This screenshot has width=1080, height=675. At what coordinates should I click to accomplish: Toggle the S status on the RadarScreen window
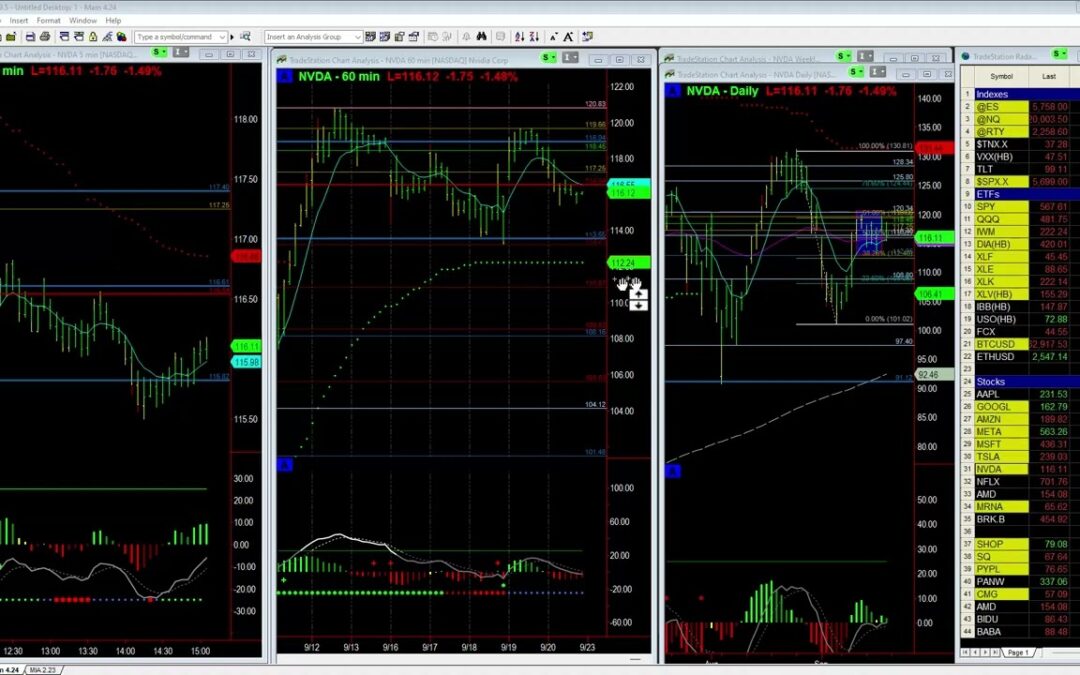coord(1058,54)
